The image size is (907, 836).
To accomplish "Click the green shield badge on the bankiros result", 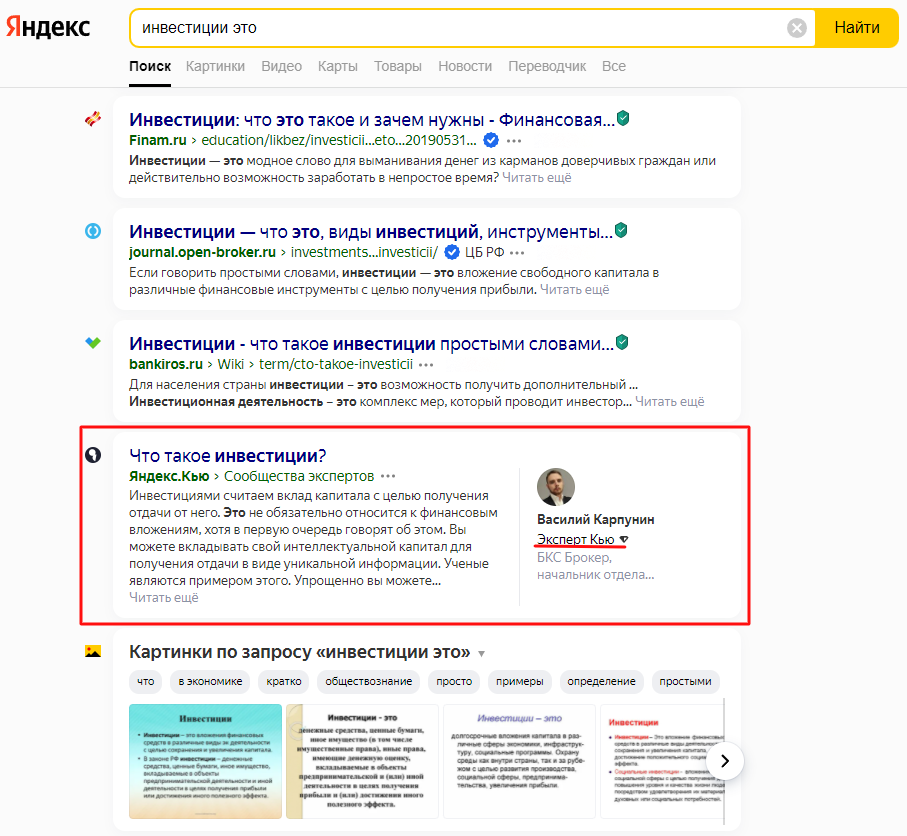I will click(622, 342).
